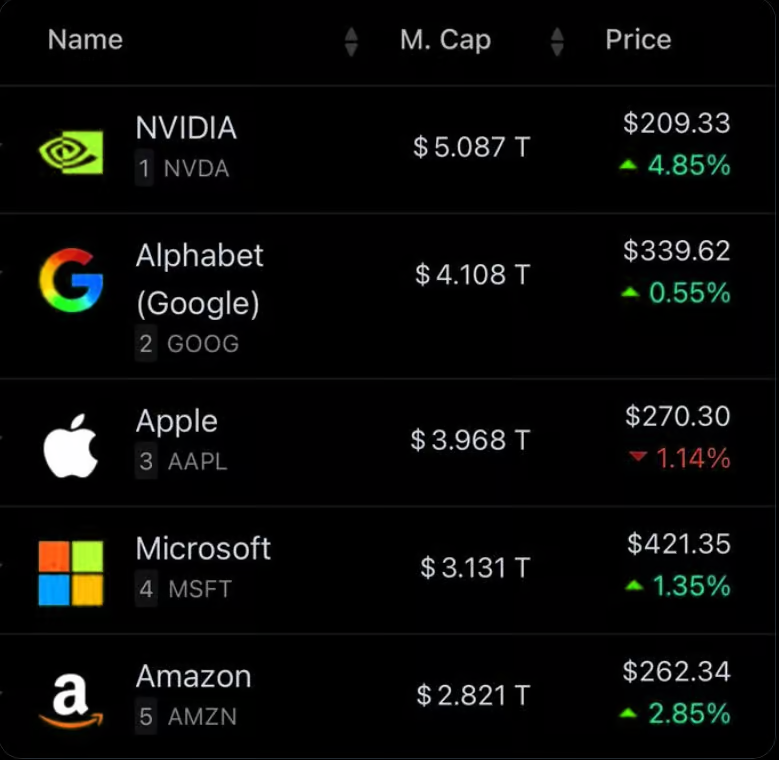Click the GOOG ticker symbol
Viewport: 779px width, 760px height.
pos(202,344)
